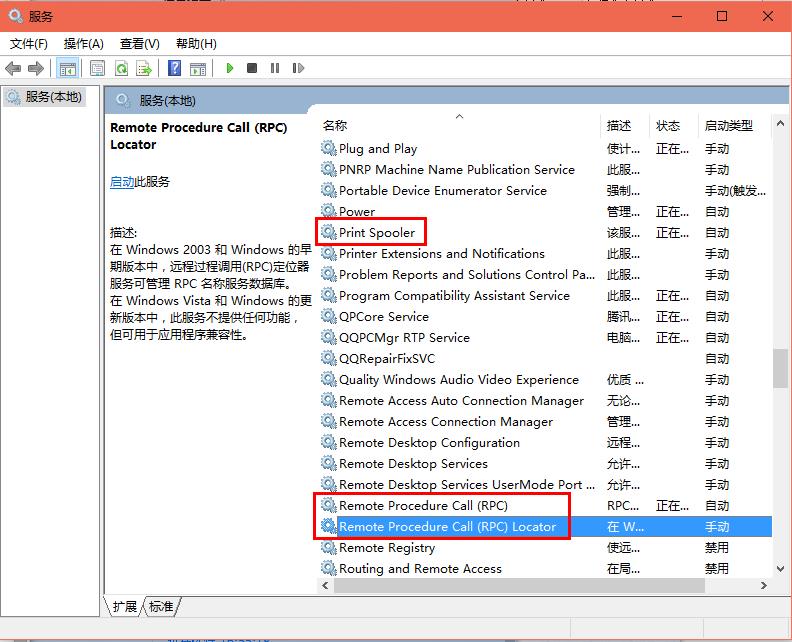Open the Help question mark icon

(x=174, y=68)
